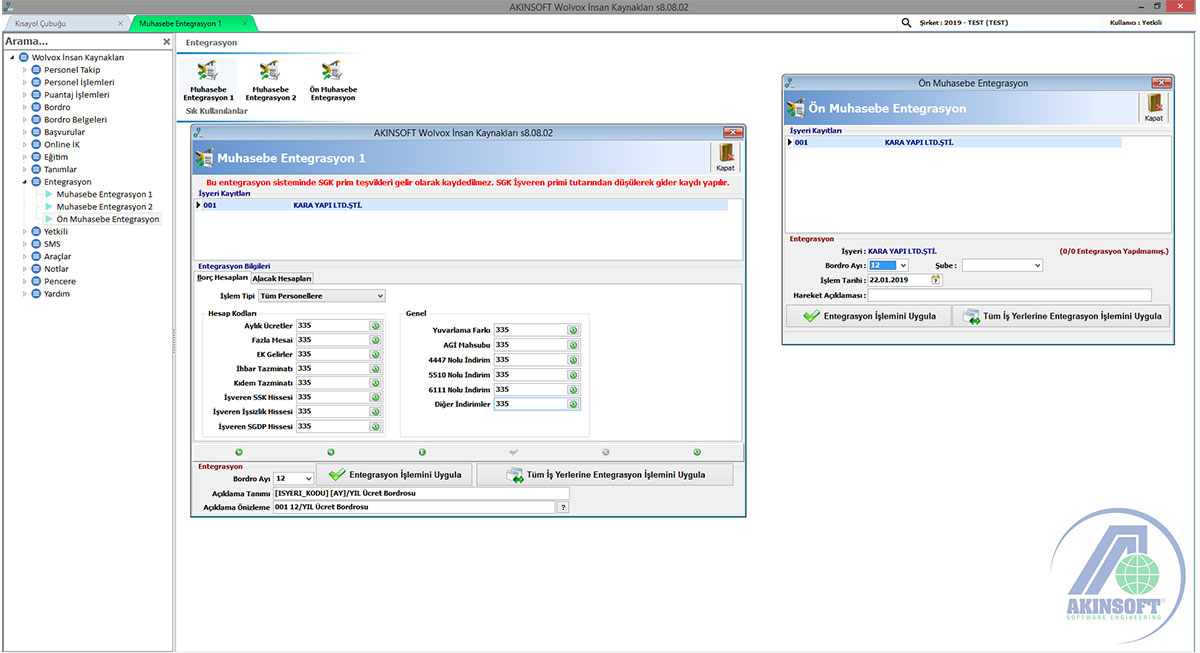Open account lookup for 5510 Nolu İndirim
The height and width of the screenshot is (653, 1200).
[573, 375]
